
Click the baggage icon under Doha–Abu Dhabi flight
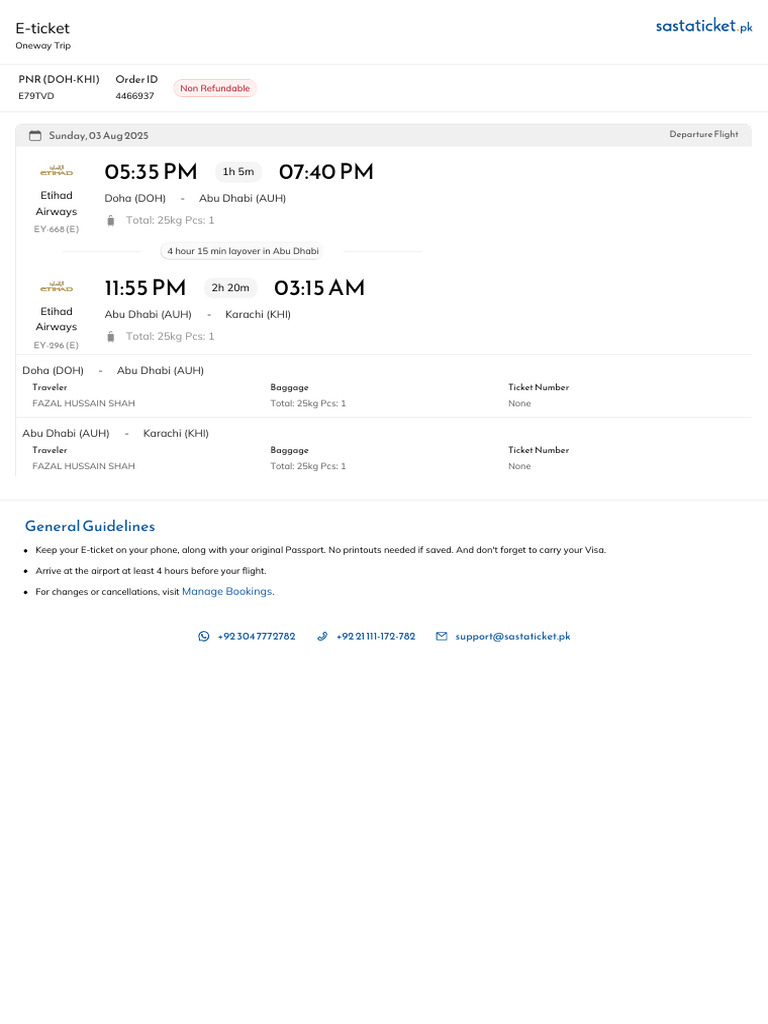click(x=111, y=220)
